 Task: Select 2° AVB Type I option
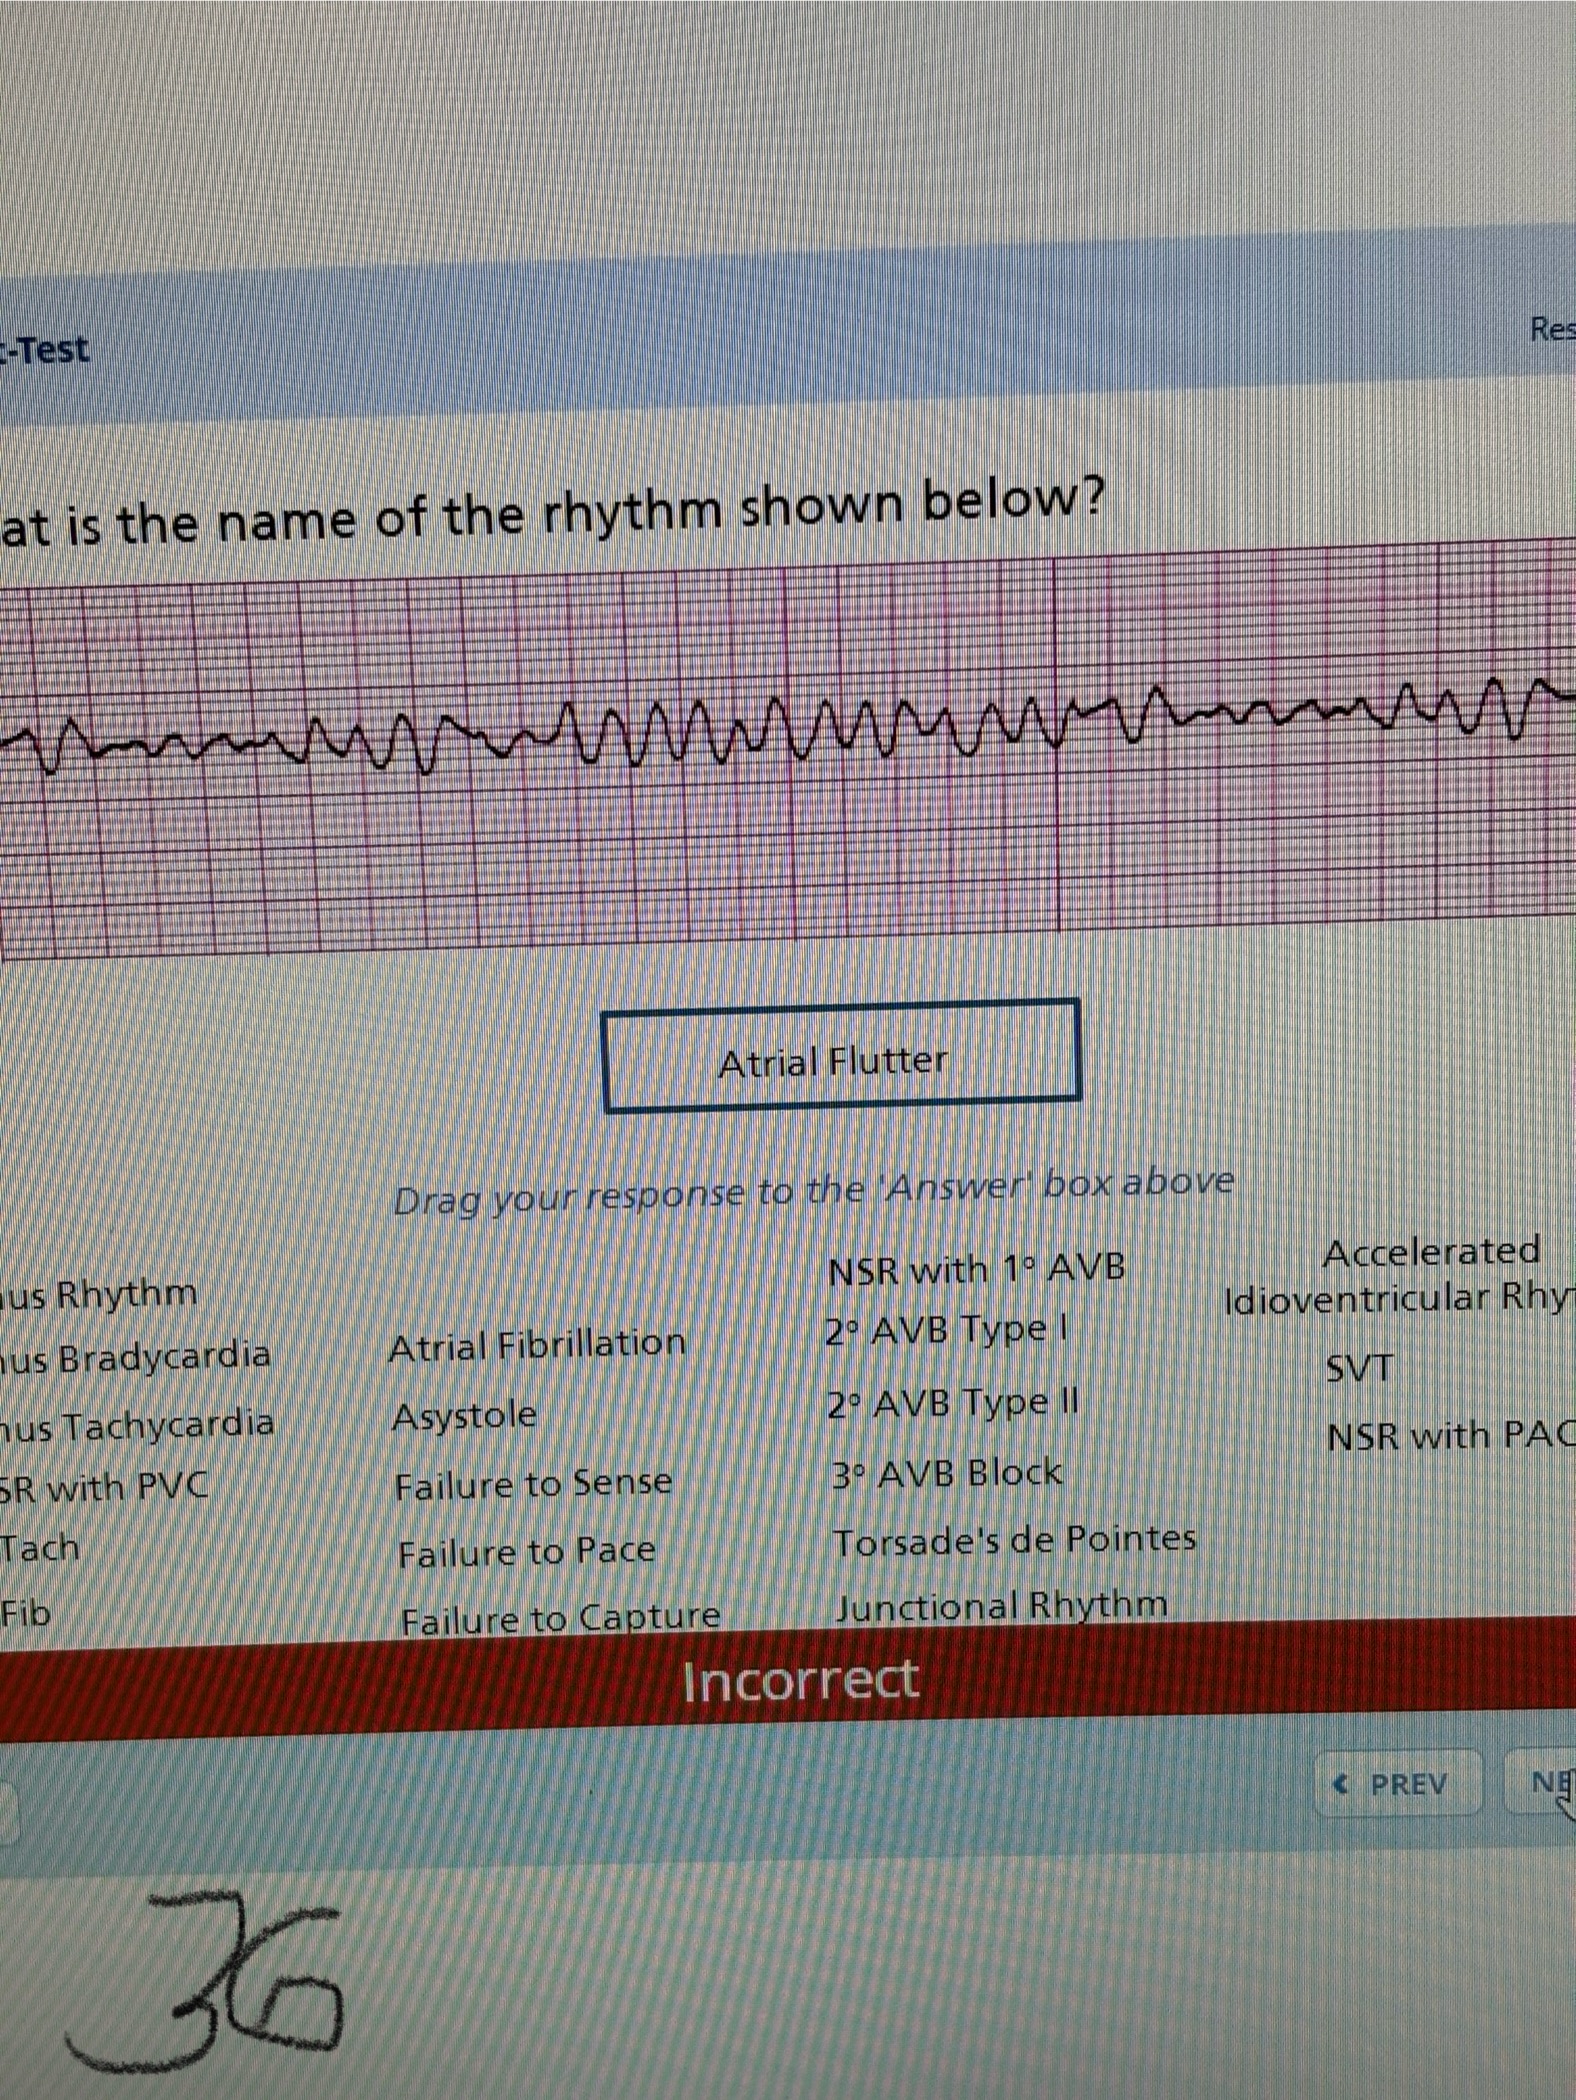click(x=947, y=1331)
